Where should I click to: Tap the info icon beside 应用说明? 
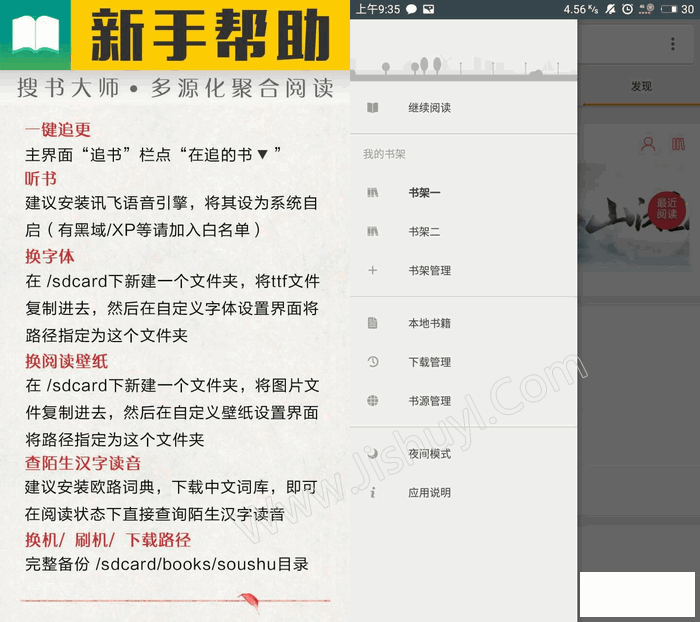[x=373, y=493]
